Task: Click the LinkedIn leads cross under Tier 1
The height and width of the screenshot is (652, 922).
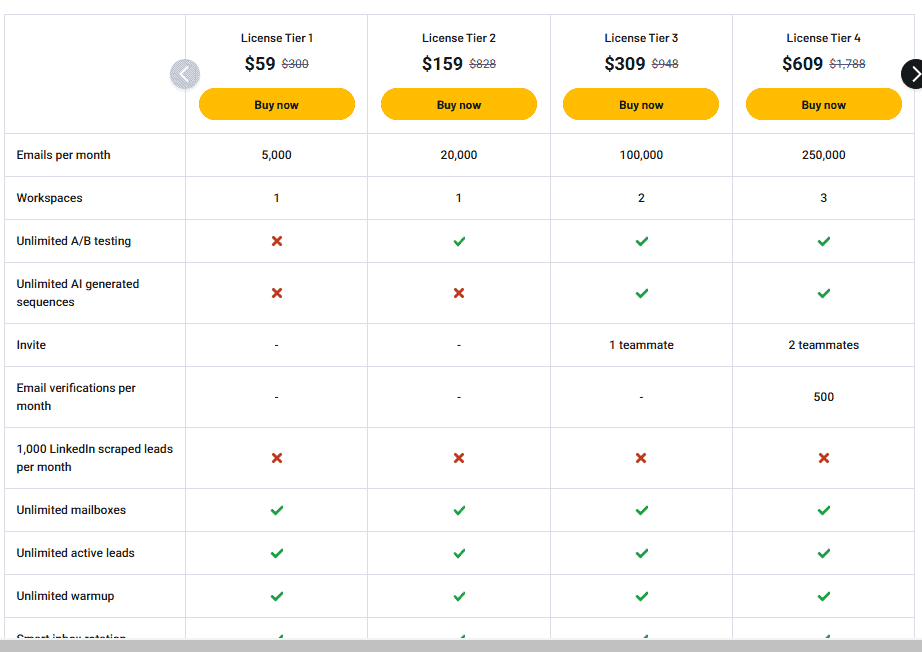Action: tap(276, 458)
